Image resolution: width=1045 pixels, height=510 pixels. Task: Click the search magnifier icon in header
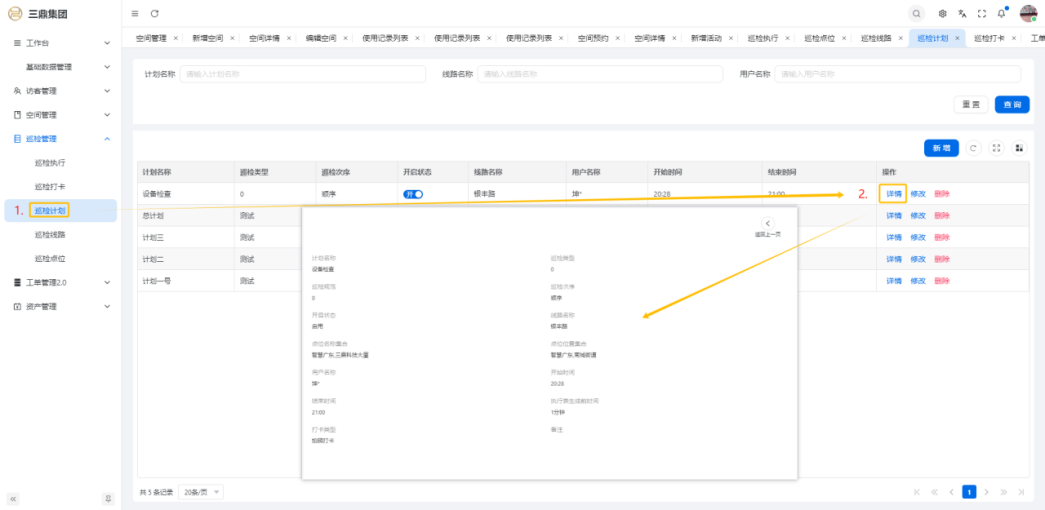click(x=917, y=13)
